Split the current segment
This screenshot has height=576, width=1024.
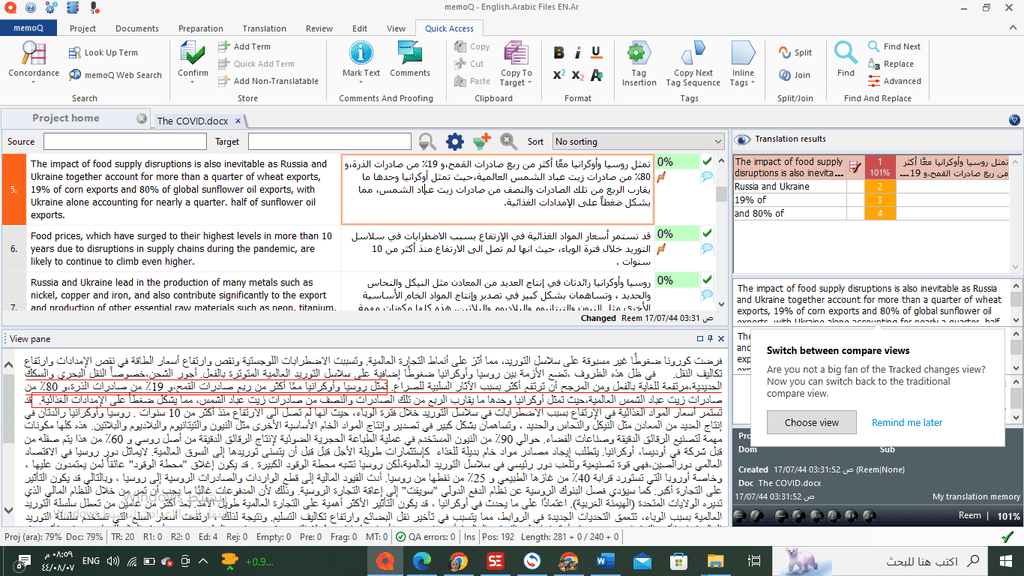[x=795, y=53]
